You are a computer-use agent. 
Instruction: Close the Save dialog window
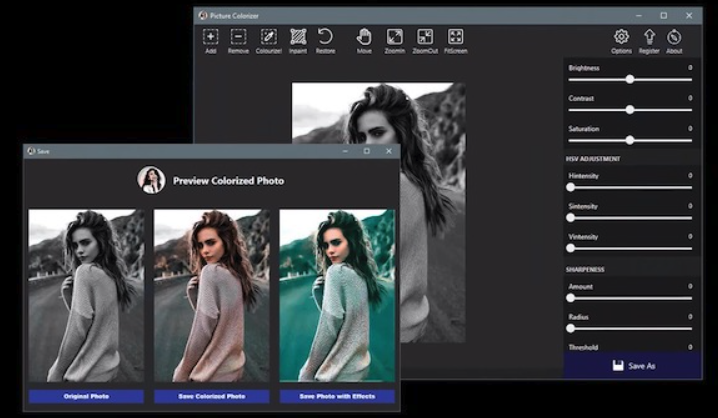pos(389,151)
